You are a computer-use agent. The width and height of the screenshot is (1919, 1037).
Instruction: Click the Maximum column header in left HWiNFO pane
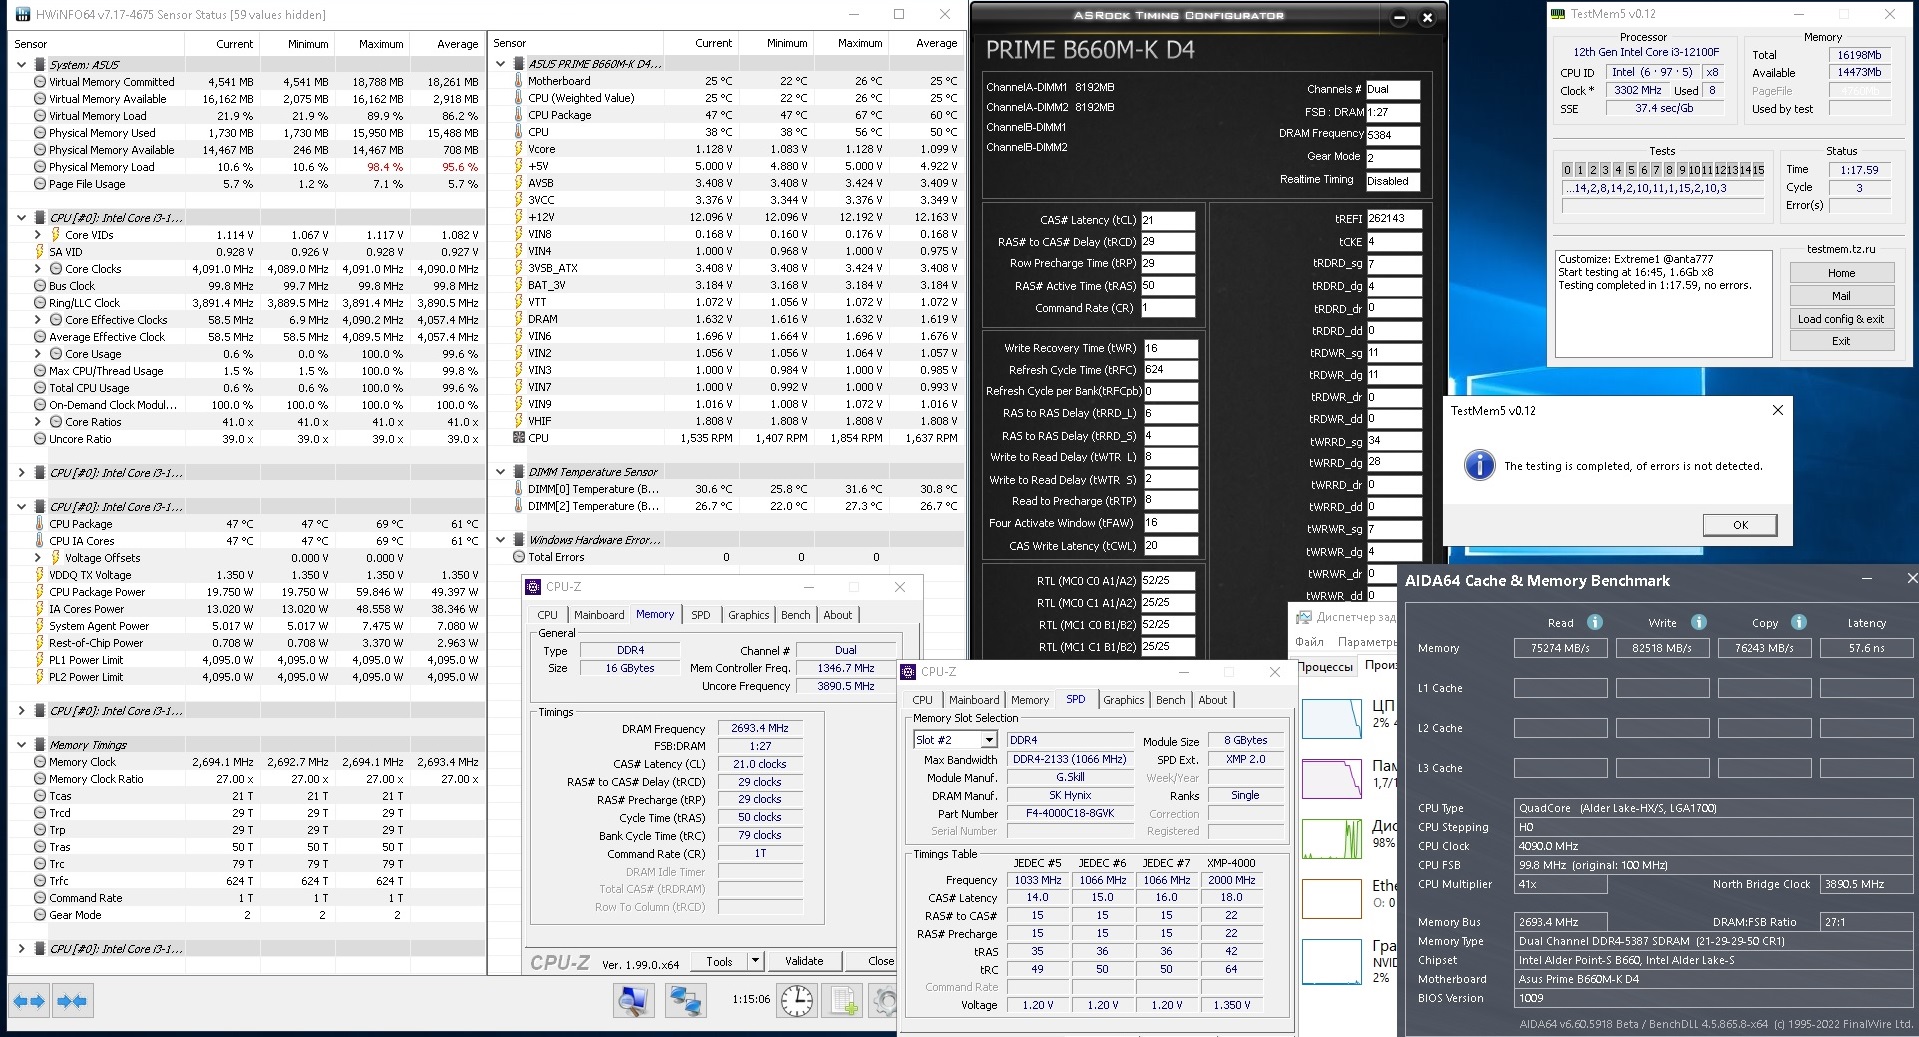tap(381, 44)
